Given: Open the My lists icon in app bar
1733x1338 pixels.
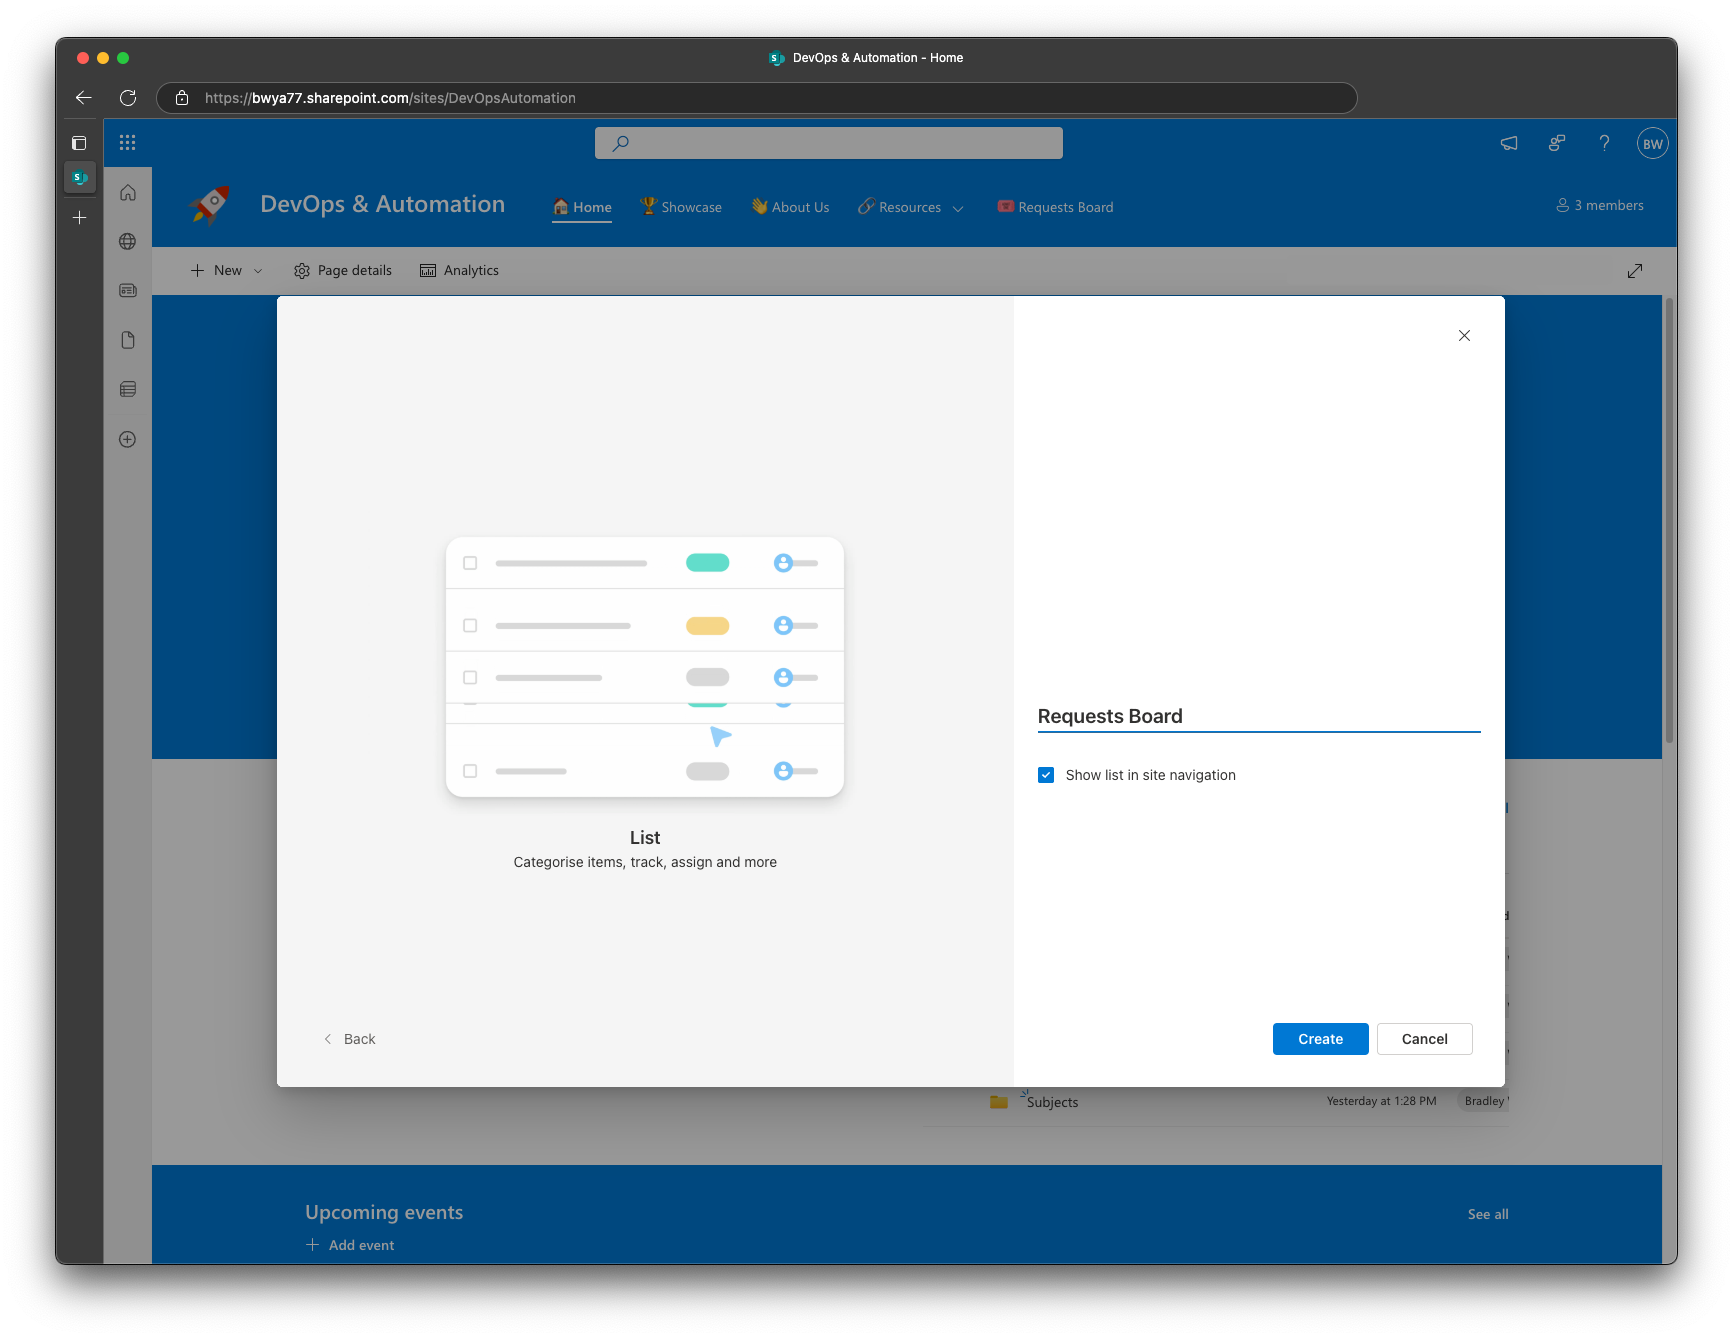Looking at the screenshot, I should pyautogui.click(x=128, y=389).
